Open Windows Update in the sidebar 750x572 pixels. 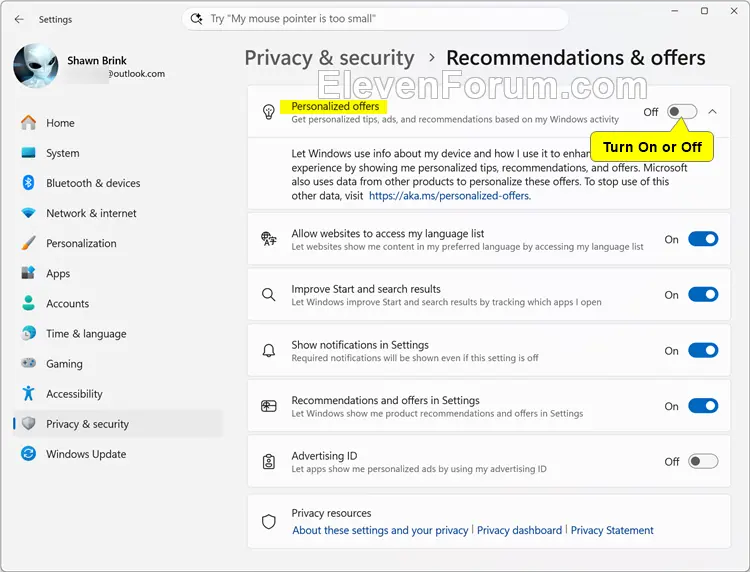(118, 454)
